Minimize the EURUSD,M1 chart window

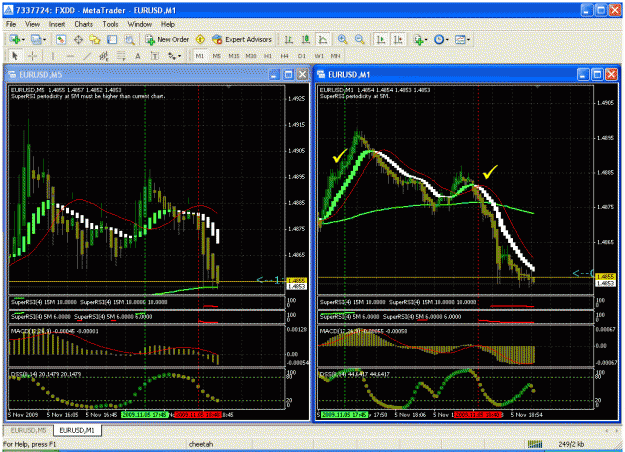coord(583,75)
